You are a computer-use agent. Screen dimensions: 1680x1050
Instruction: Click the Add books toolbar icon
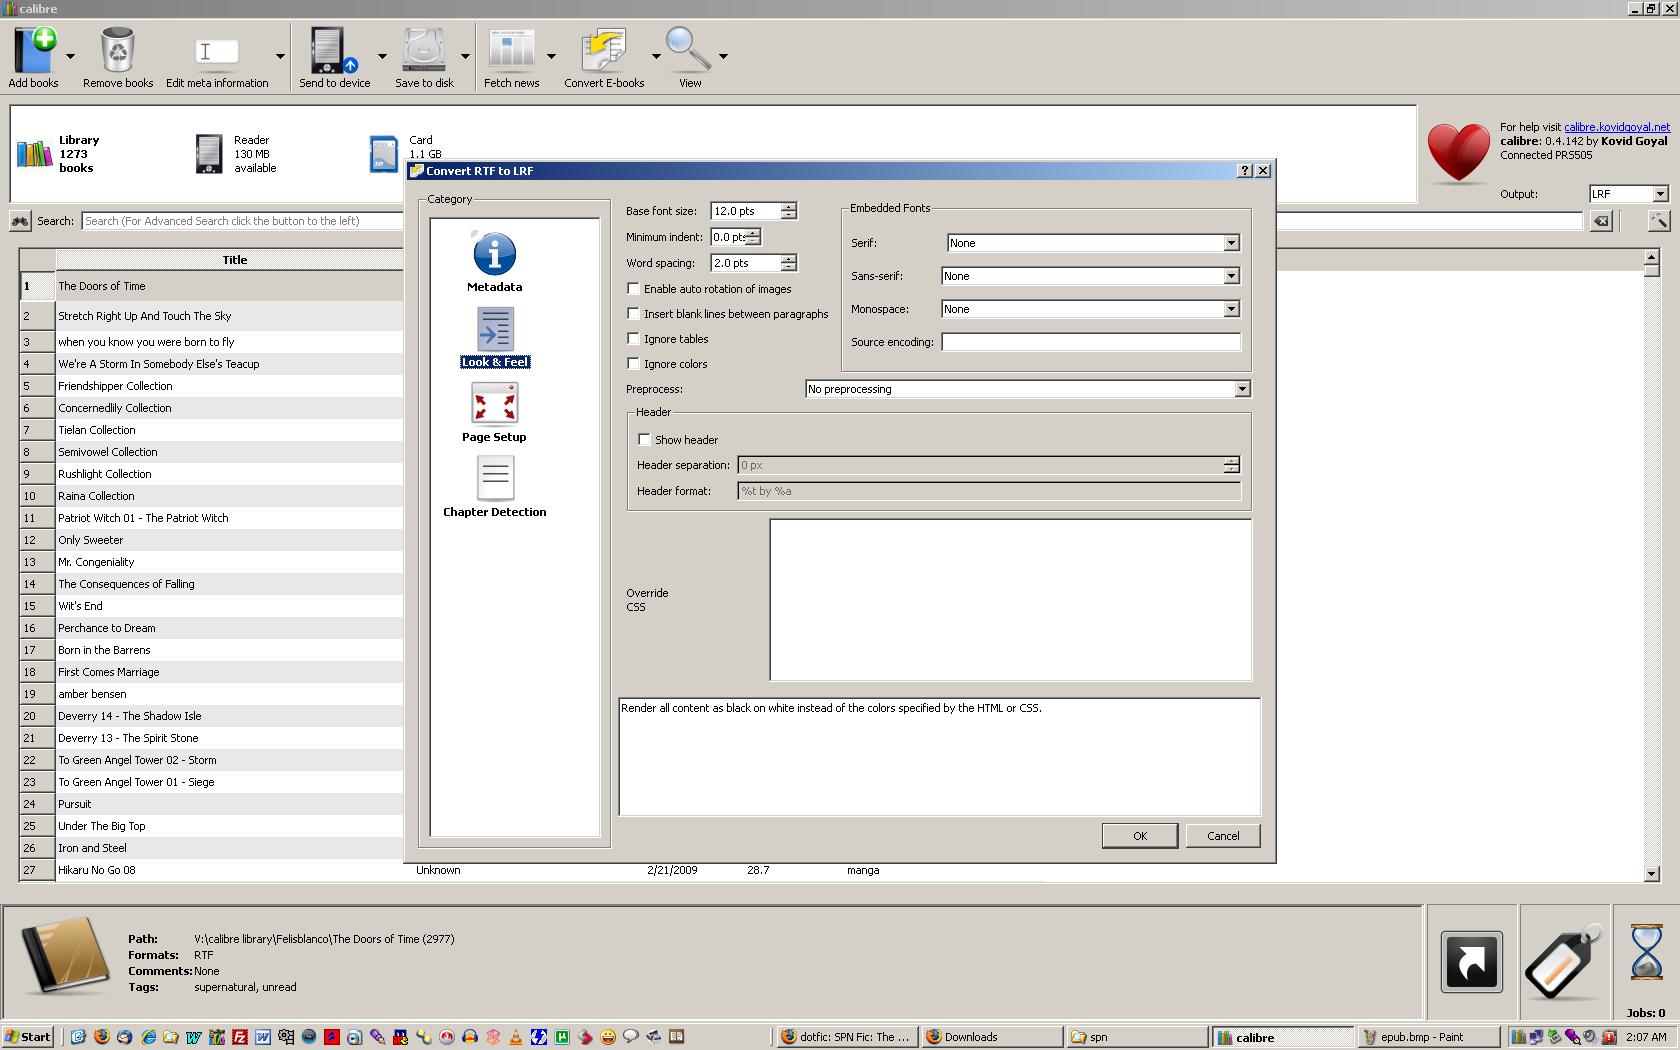click(x=34, y=52)
